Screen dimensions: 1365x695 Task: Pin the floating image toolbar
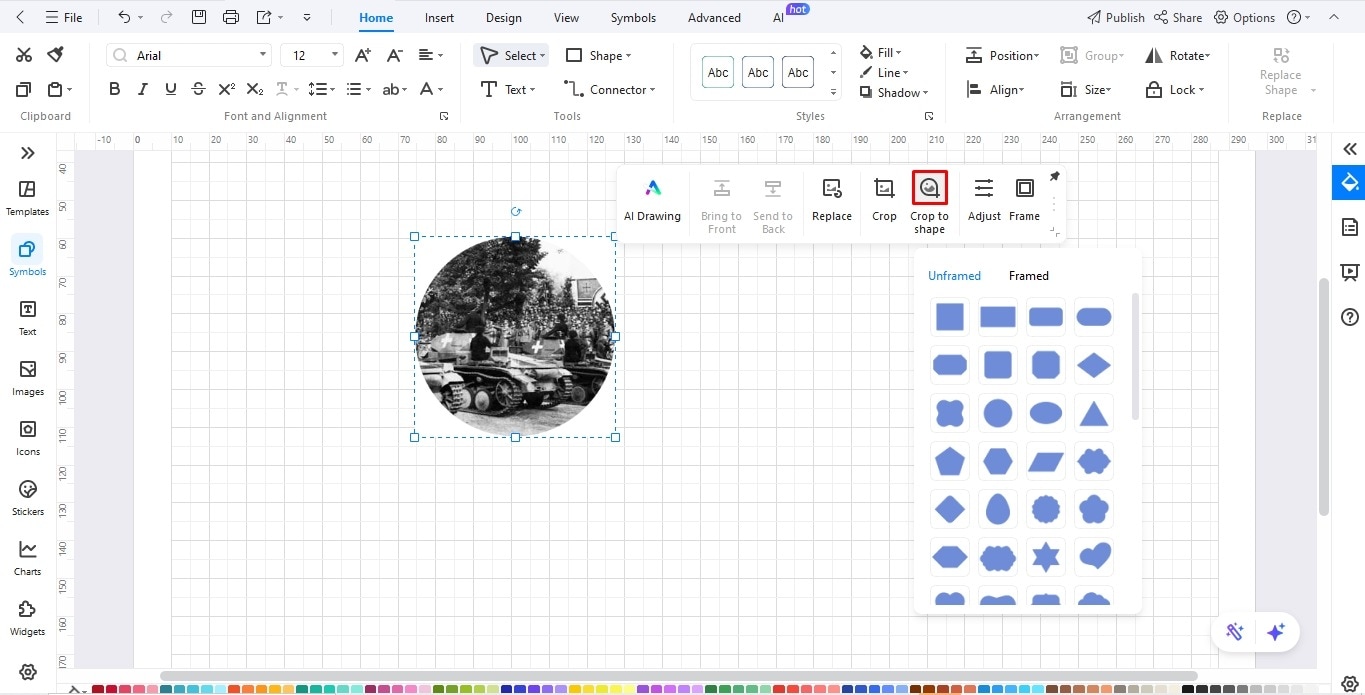[1054, 177]
